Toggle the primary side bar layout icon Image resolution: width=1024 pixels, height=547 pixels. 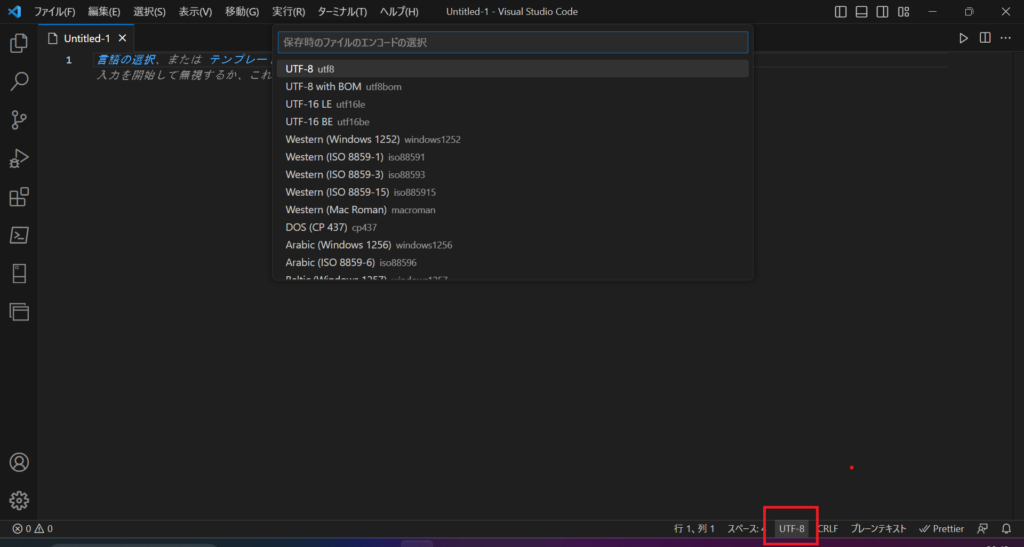coord(840,12)
